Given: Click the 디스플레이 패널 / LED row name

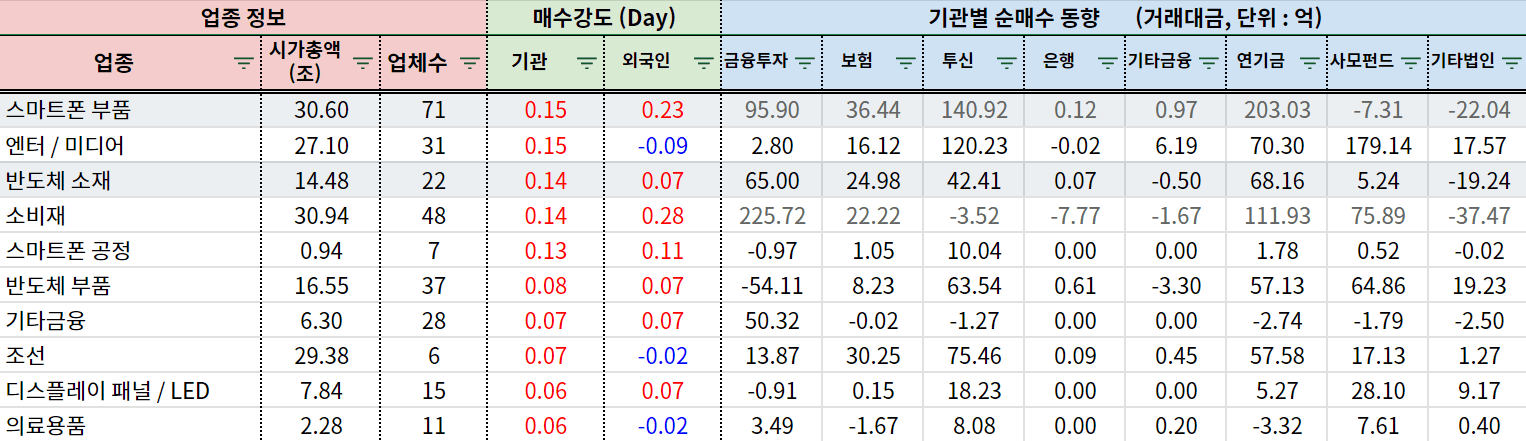Looking at the screenshot, I should tap(107, 391).
